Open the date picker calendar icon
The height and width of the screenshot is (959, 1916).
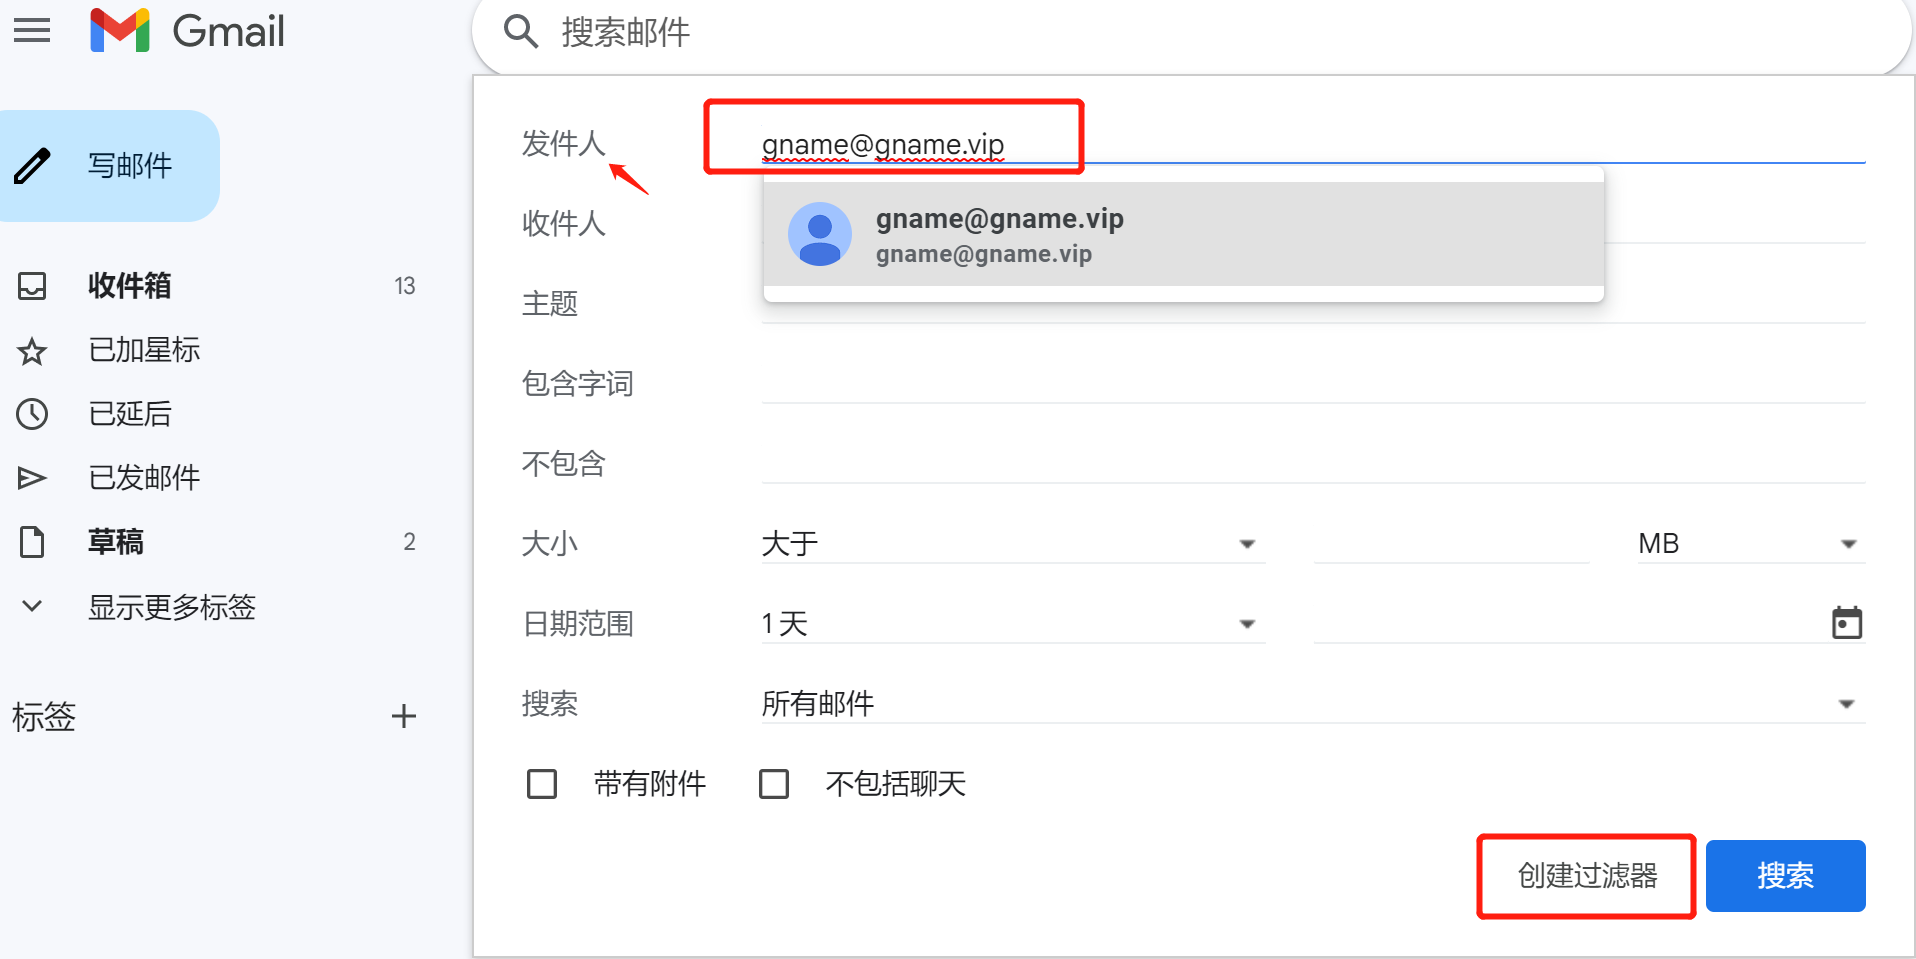coord(1847,623)
